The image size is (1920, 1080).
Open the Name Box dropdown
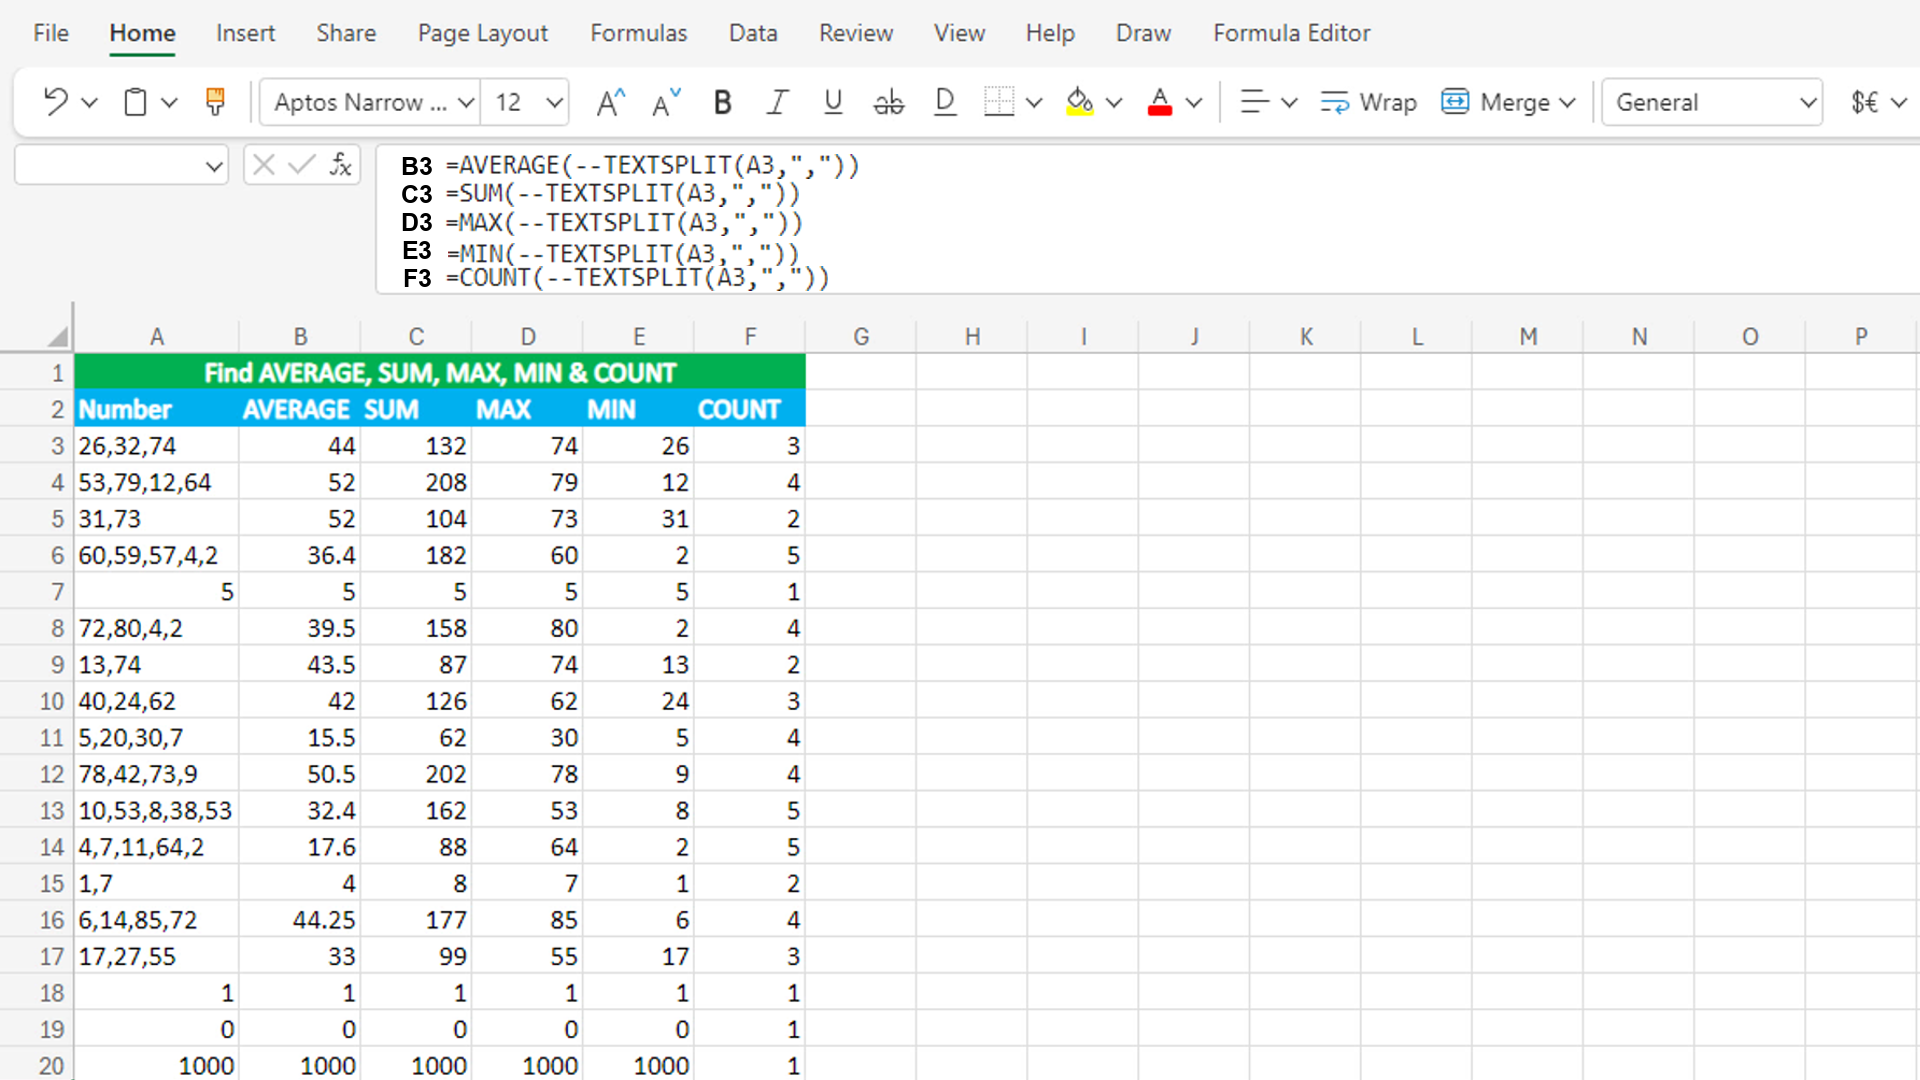point(213,166)
